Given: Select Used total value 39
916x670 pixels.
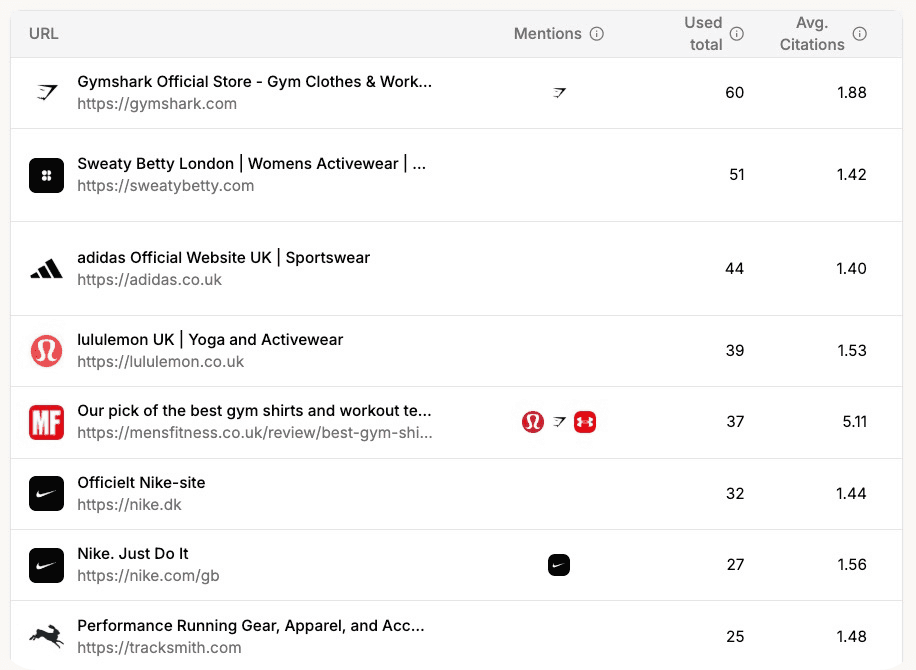Looking at the screenshot, I should coord(735,350).
